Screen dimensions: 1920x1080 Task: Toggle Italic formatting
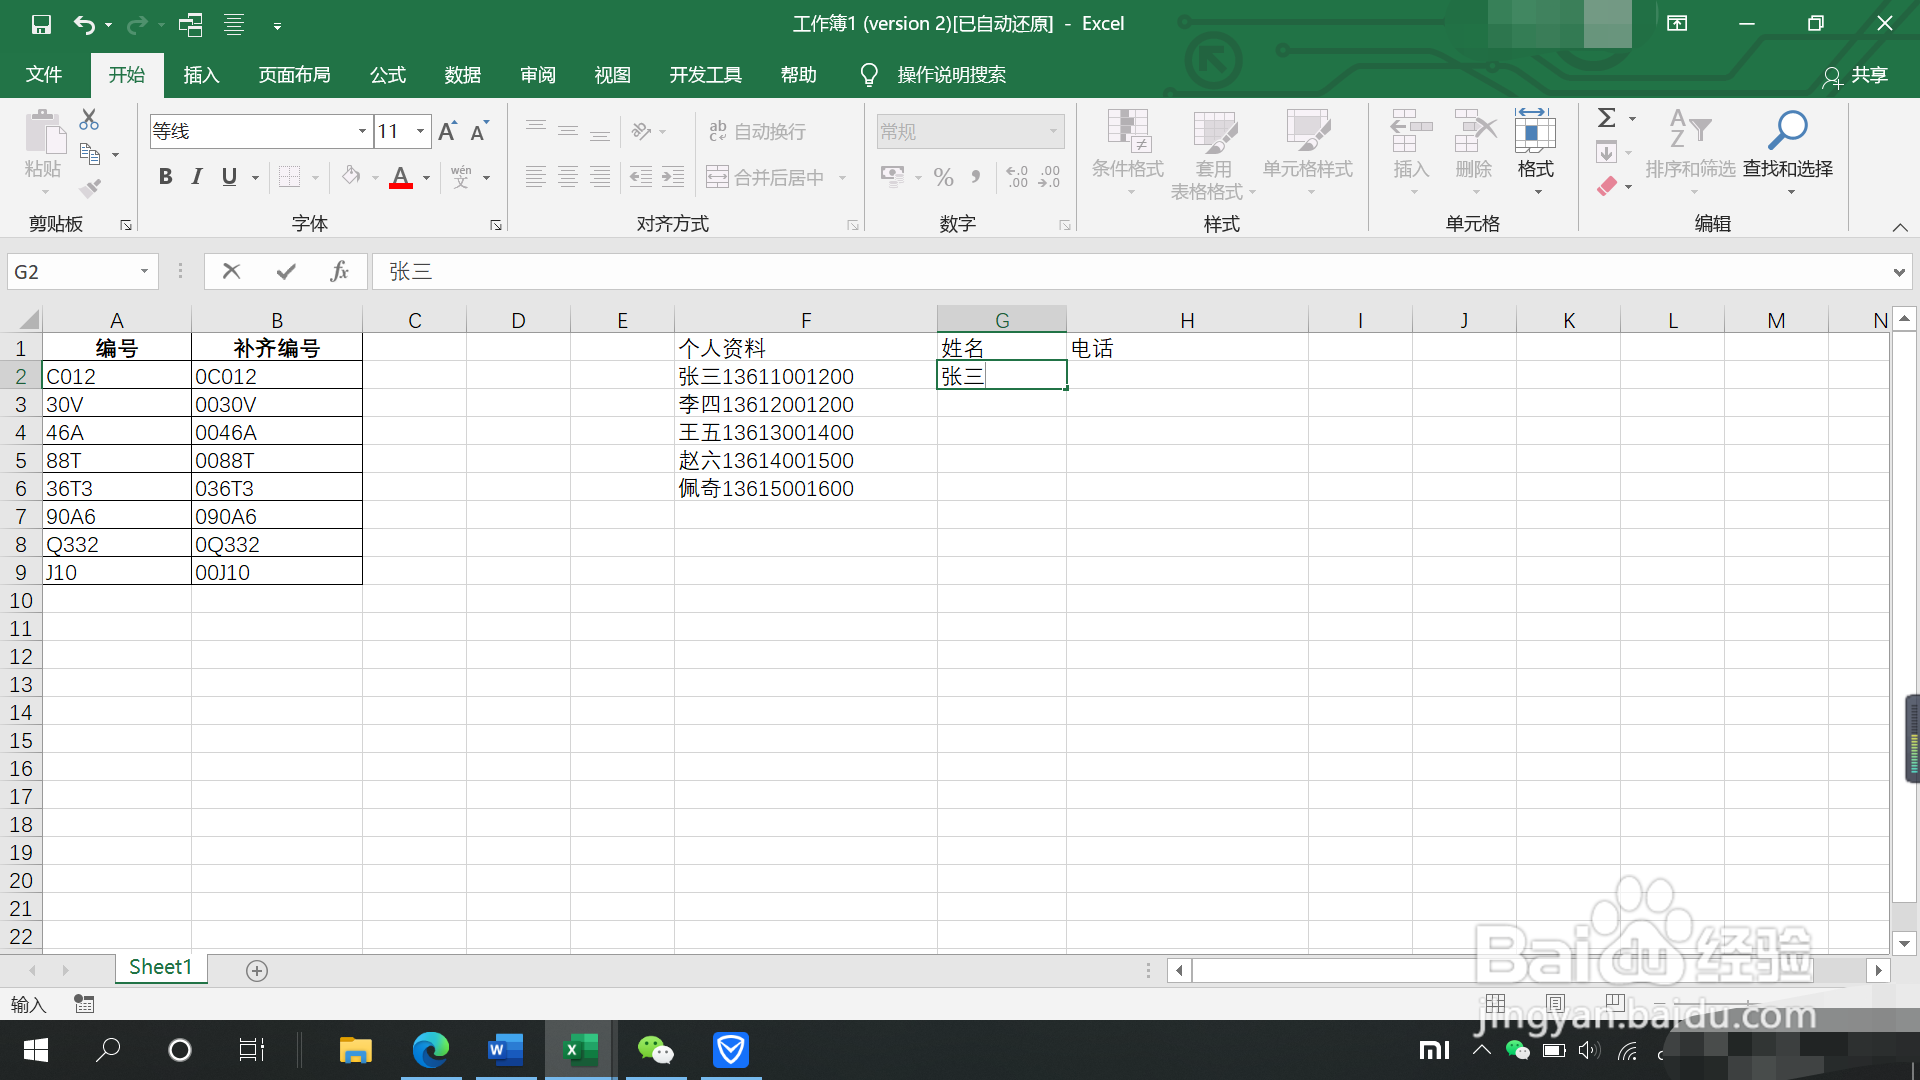[197, 177]
